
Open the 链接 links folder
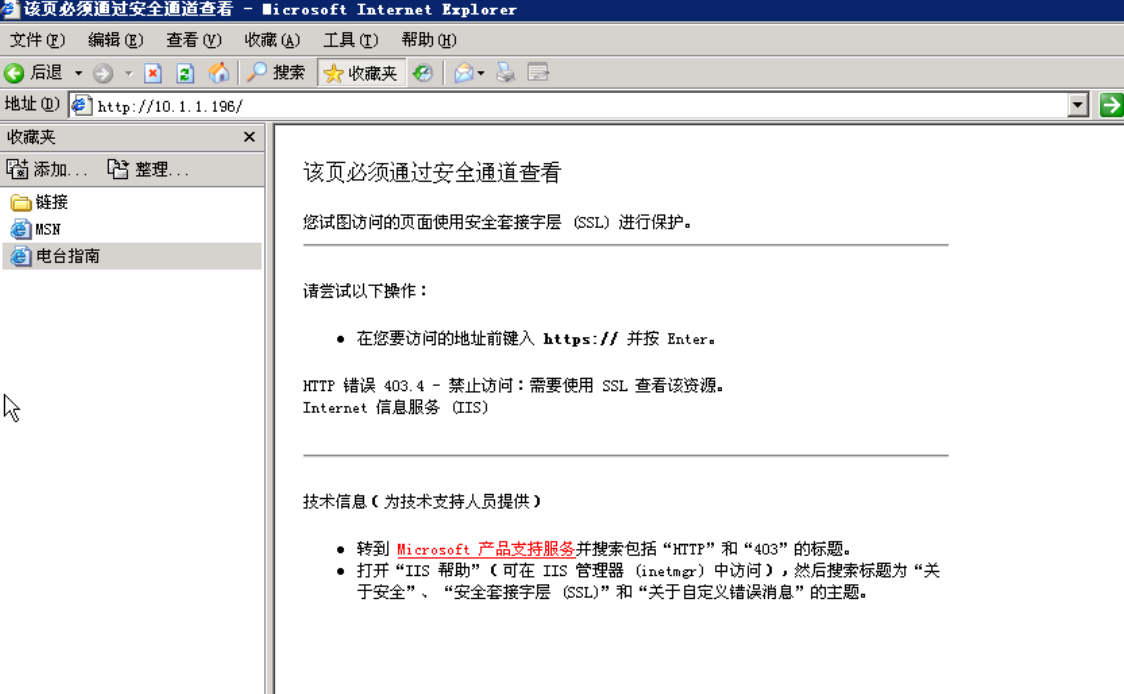tap(39, 202)
